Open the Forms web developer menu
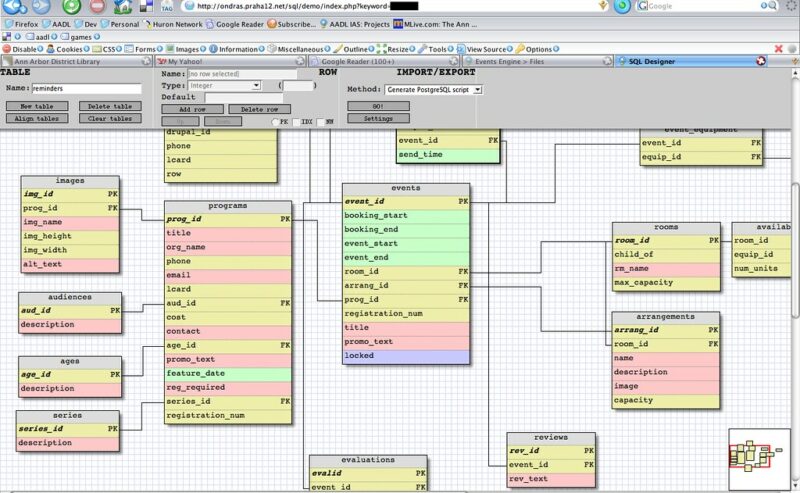800x493 pixels. coord(144,49)
